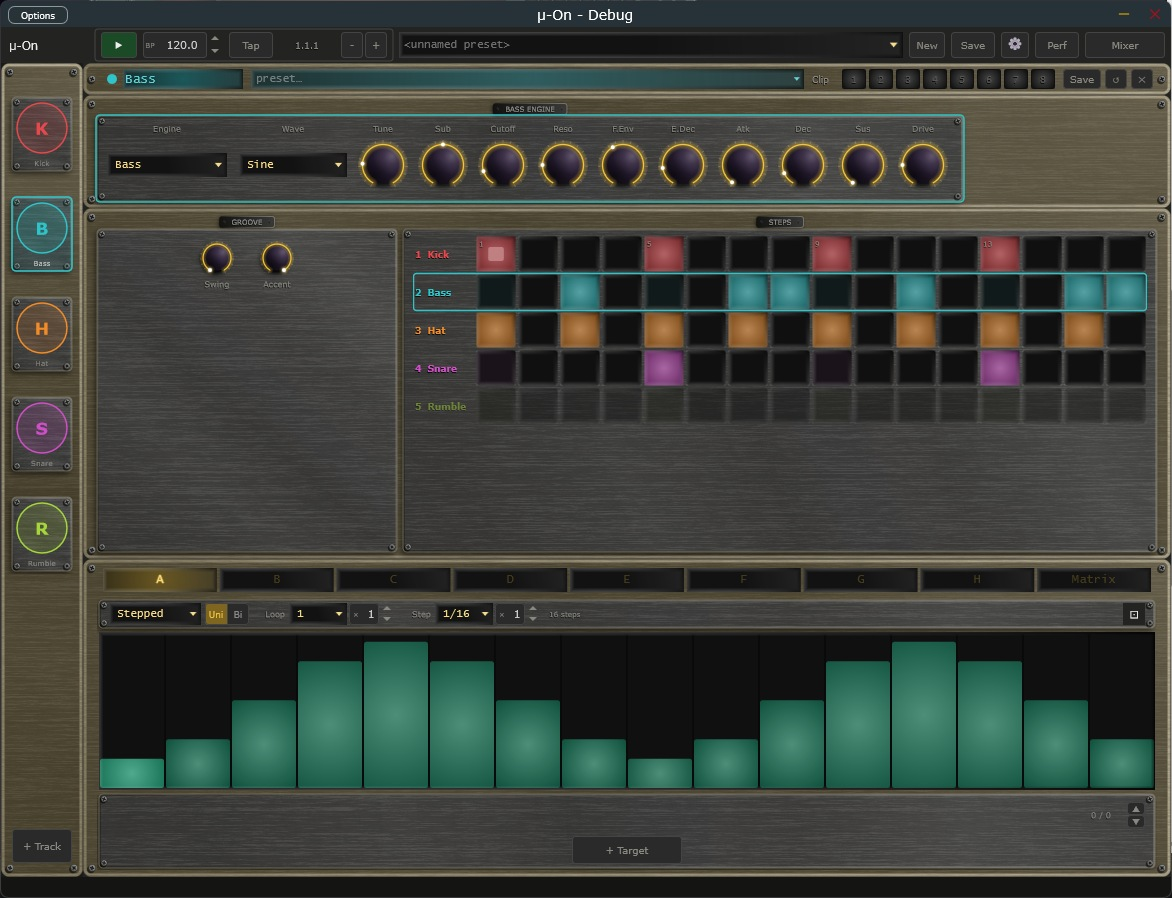Toggle Snare step 5

[x=664, y=368]
